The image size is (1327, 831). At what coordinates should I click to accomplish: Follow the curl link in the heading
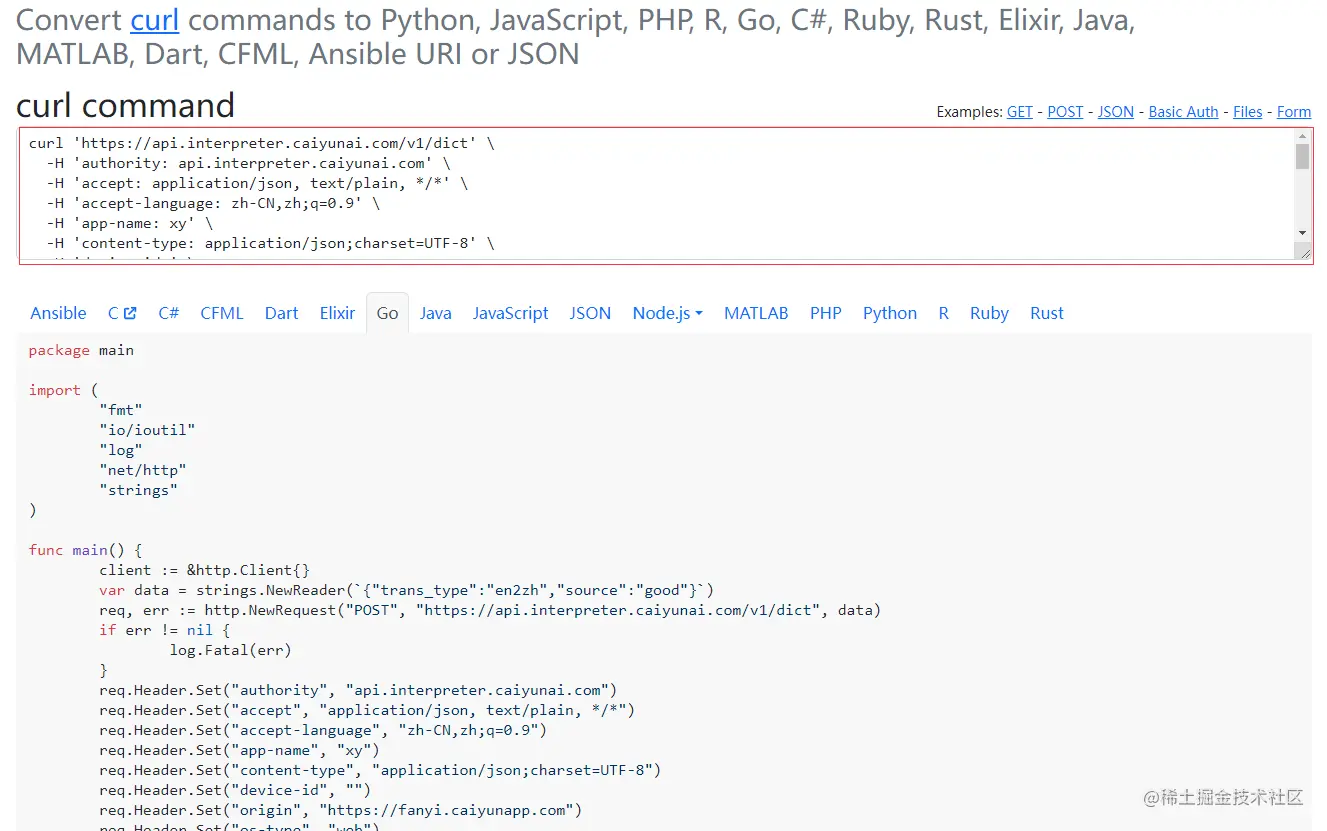click(x=155, y=20)
